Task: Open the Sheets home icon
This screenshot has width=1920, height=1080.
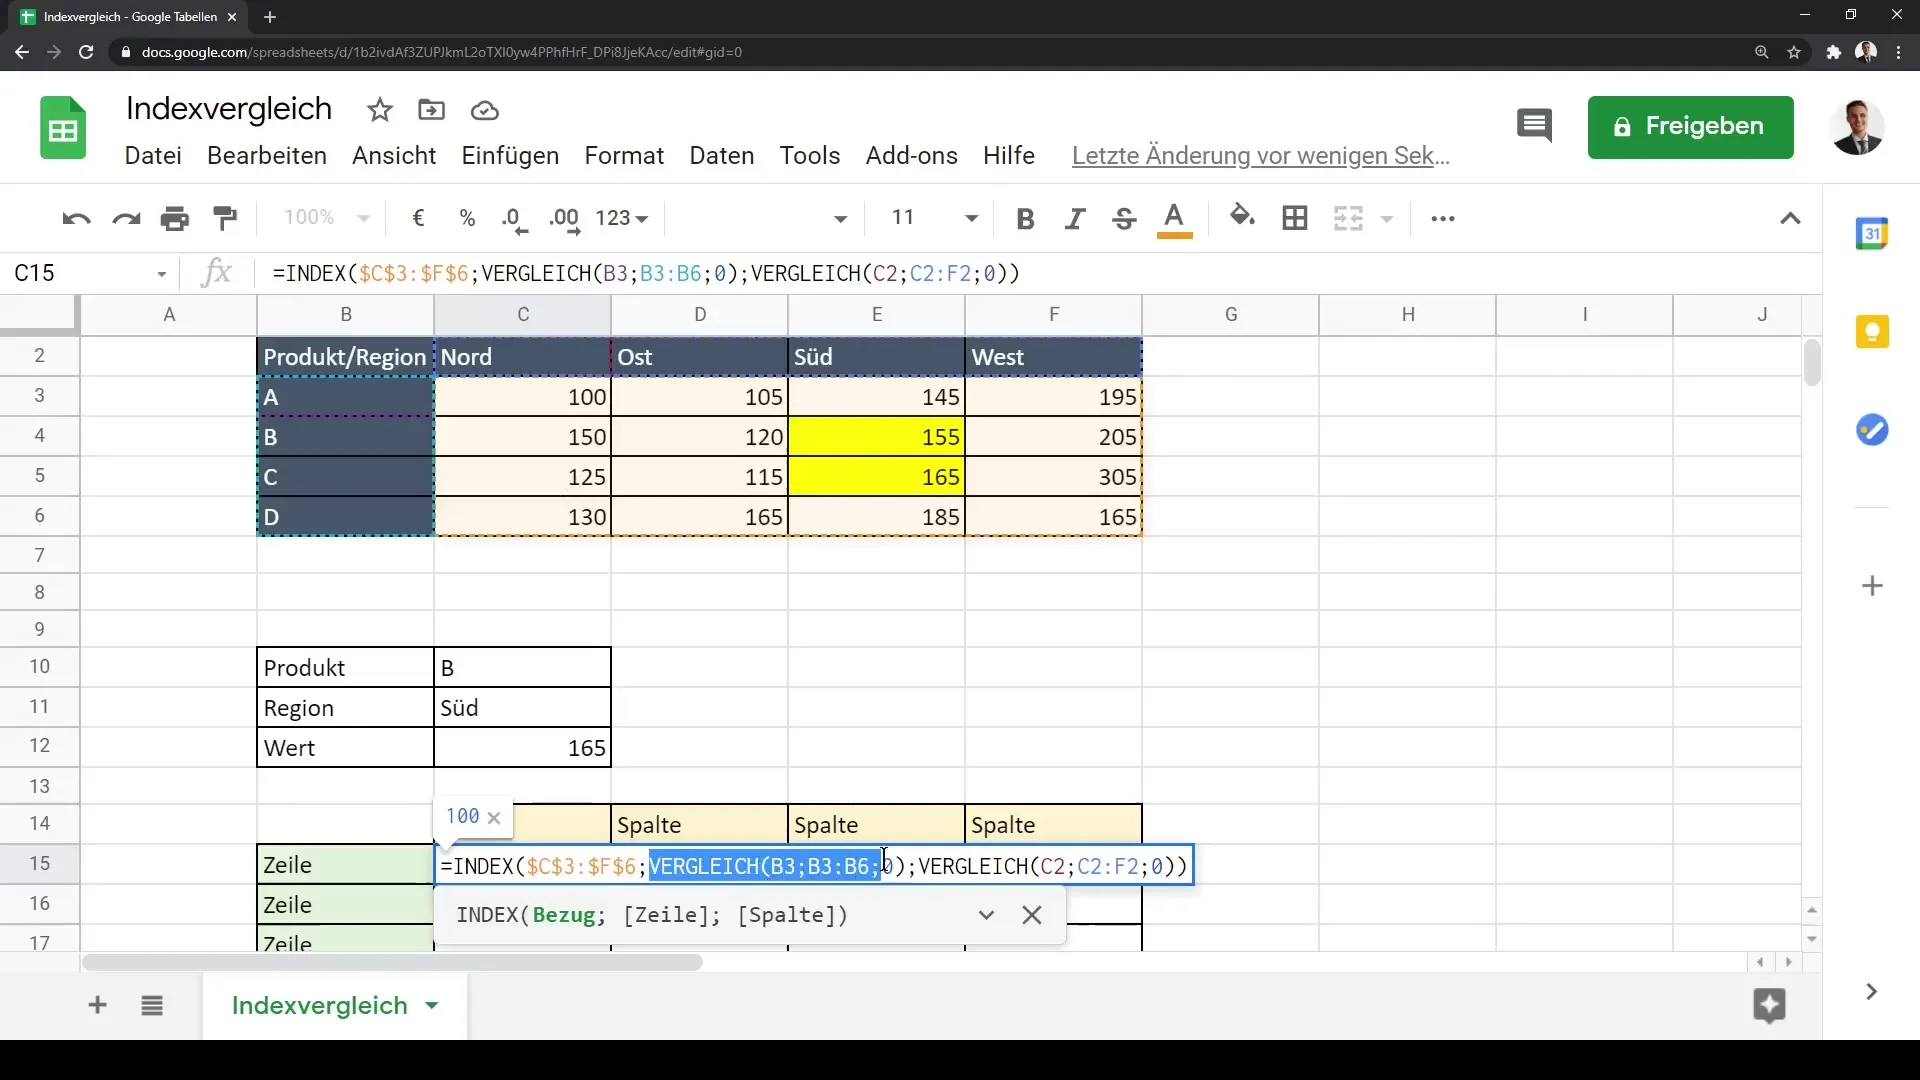Action: (63, 128)
